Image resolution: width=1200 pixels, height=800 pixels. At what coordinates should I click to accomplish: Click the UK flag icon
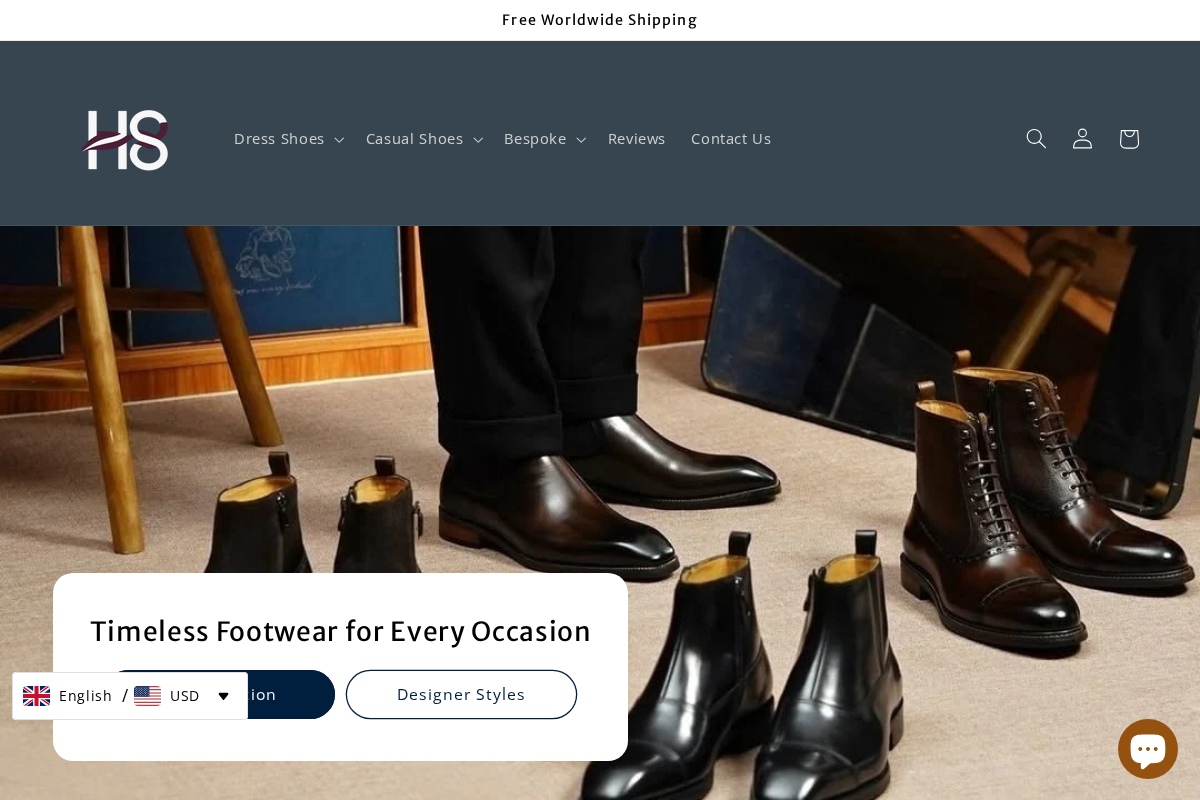pos(36,695)
